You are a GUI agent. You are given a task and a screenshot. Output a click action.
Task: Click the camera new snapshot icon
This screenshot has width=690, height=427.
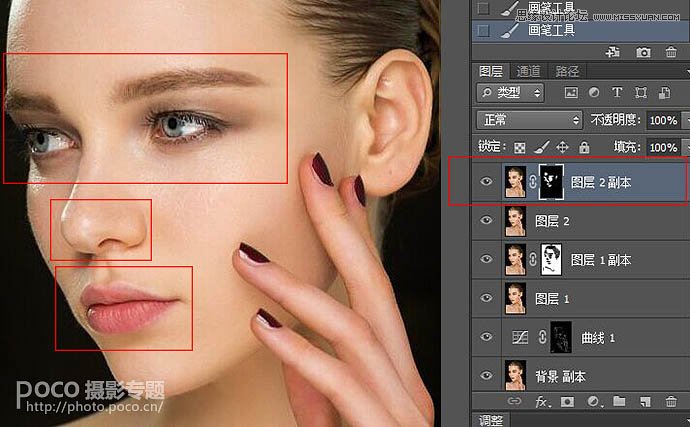[x=643, y=52]
